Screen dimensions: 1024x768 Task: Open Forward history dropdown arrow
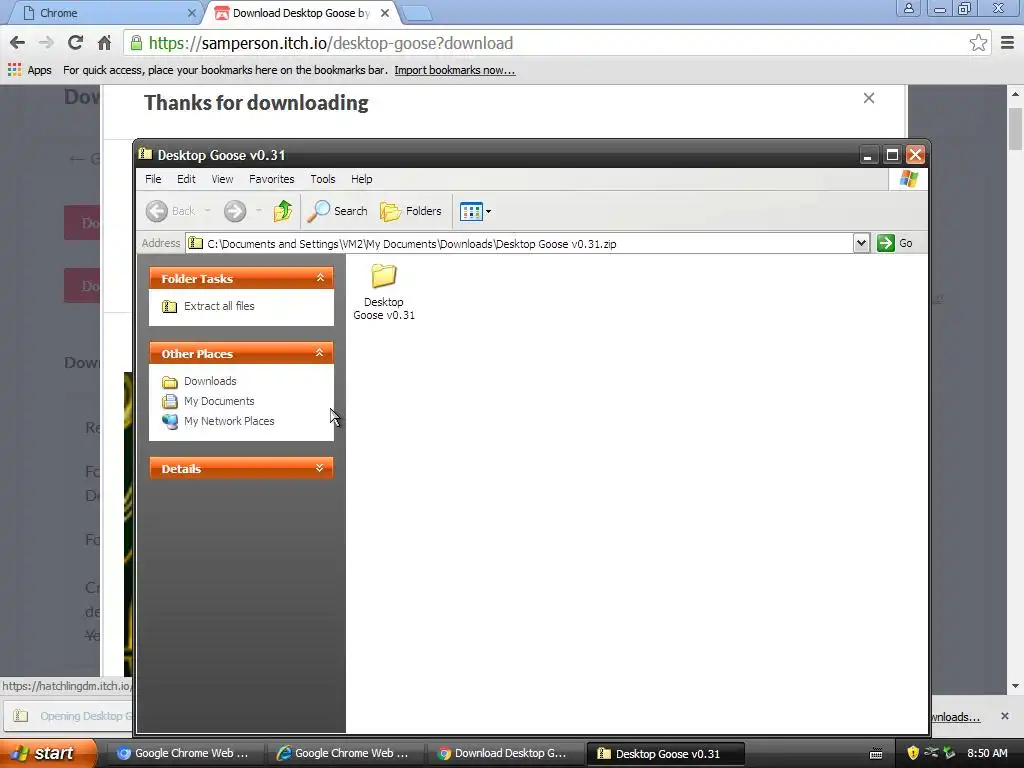tap(259, 211)
